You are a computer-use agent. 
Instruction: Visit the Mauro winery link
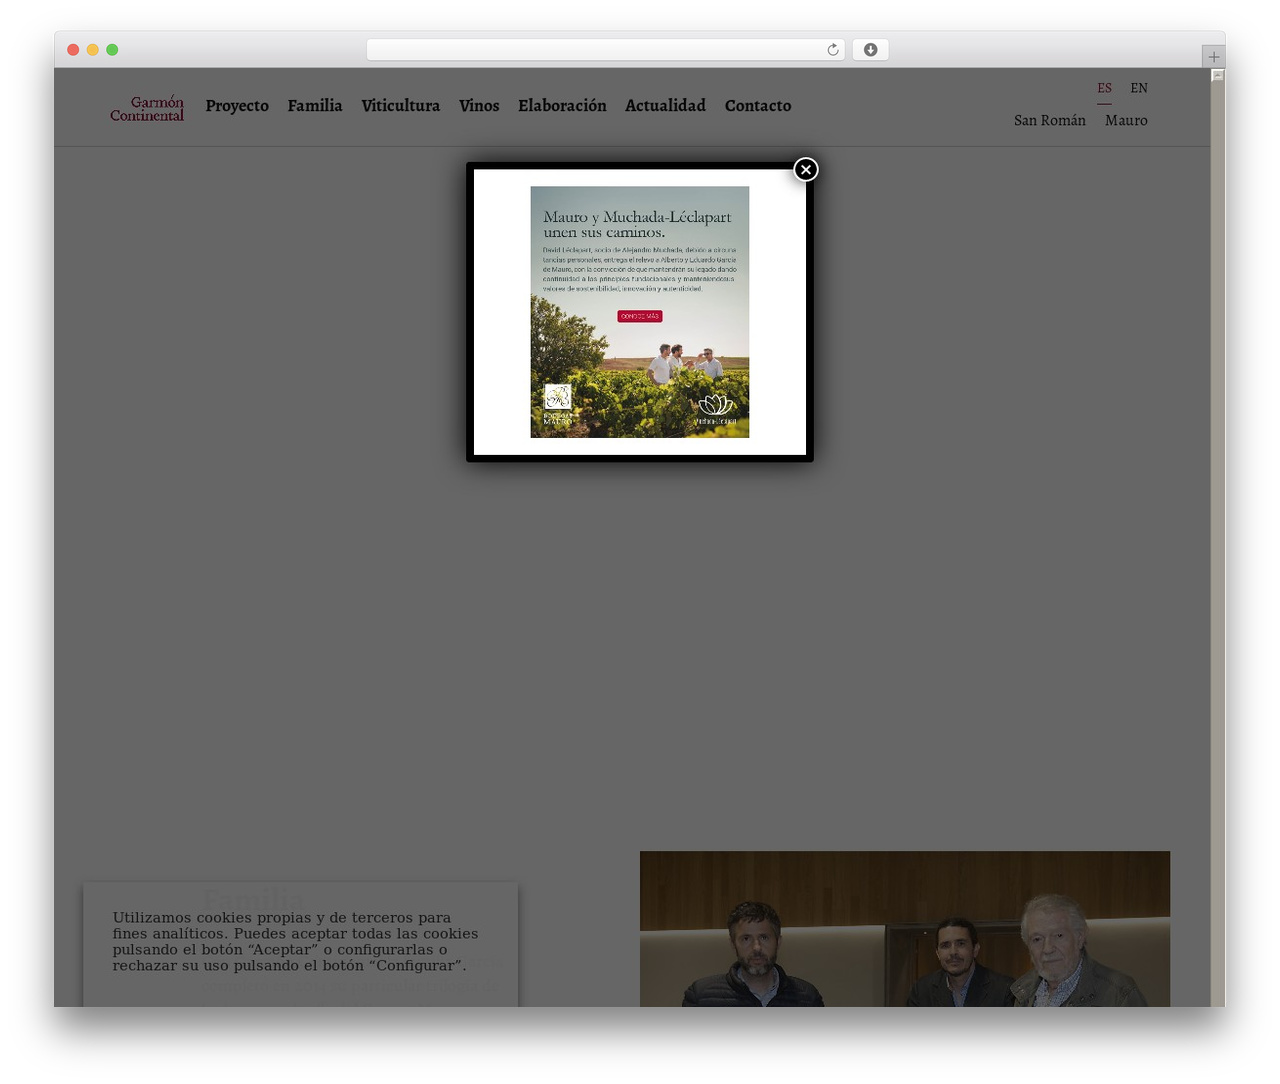coord(1126,120)
